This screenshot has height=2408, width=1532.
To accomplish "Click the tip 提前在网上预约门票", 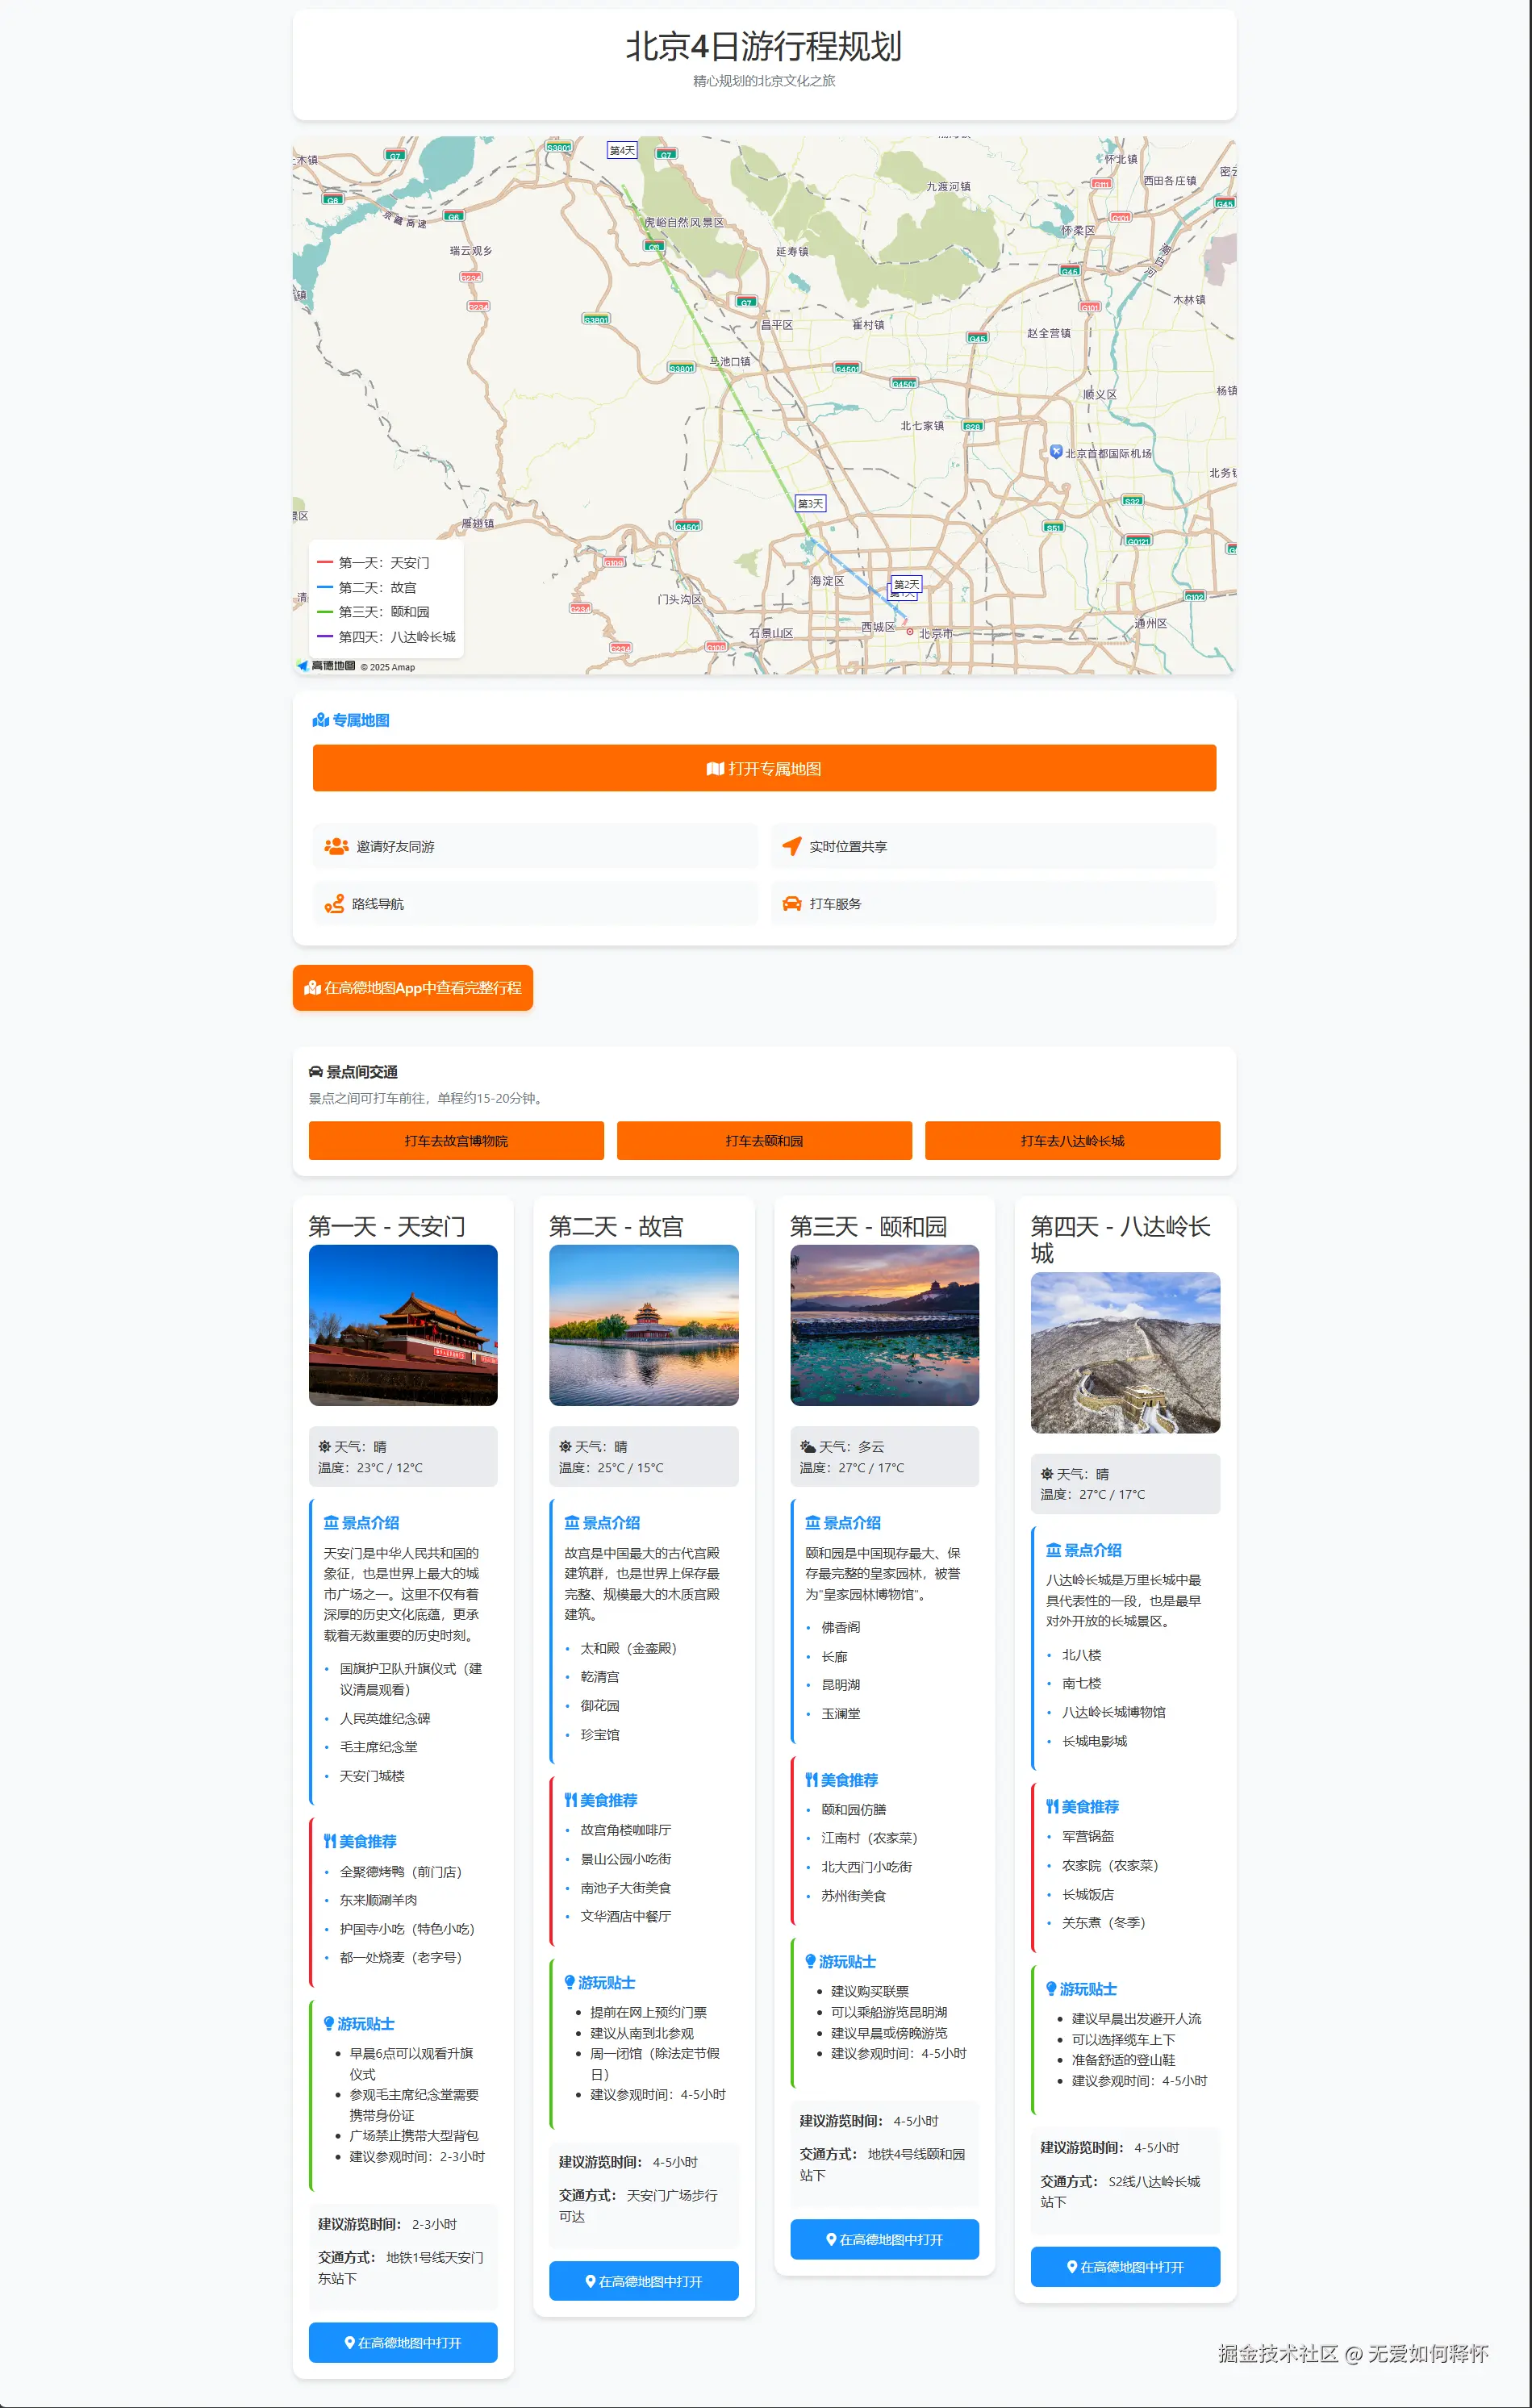I will pos(648,2012).
